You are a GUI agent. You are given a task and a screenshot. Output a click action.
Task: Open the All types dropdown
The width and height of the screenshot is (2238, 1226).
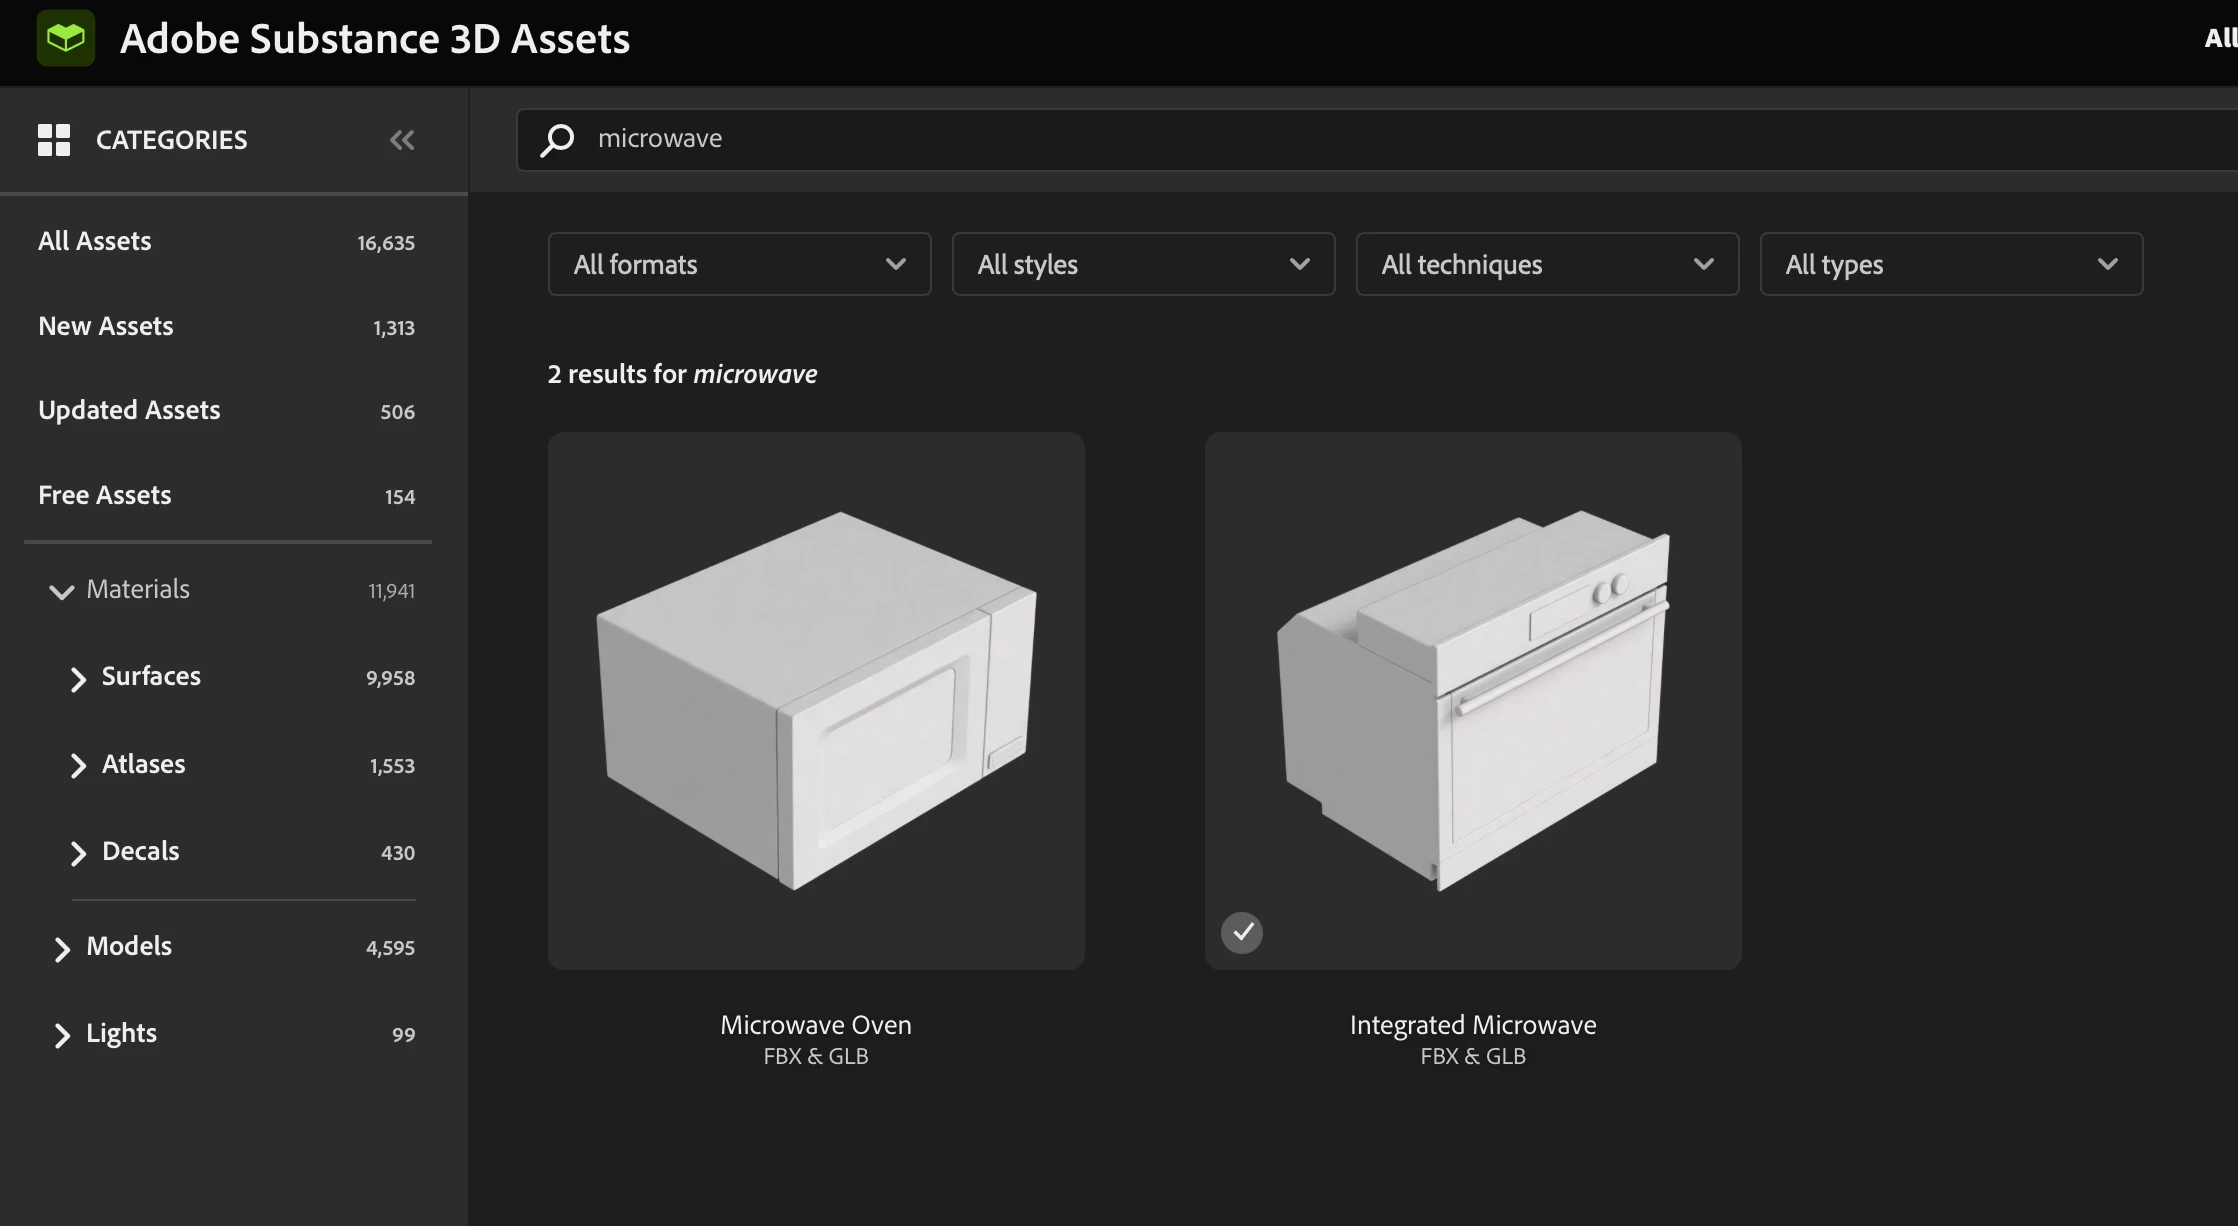coord(1951,264)
